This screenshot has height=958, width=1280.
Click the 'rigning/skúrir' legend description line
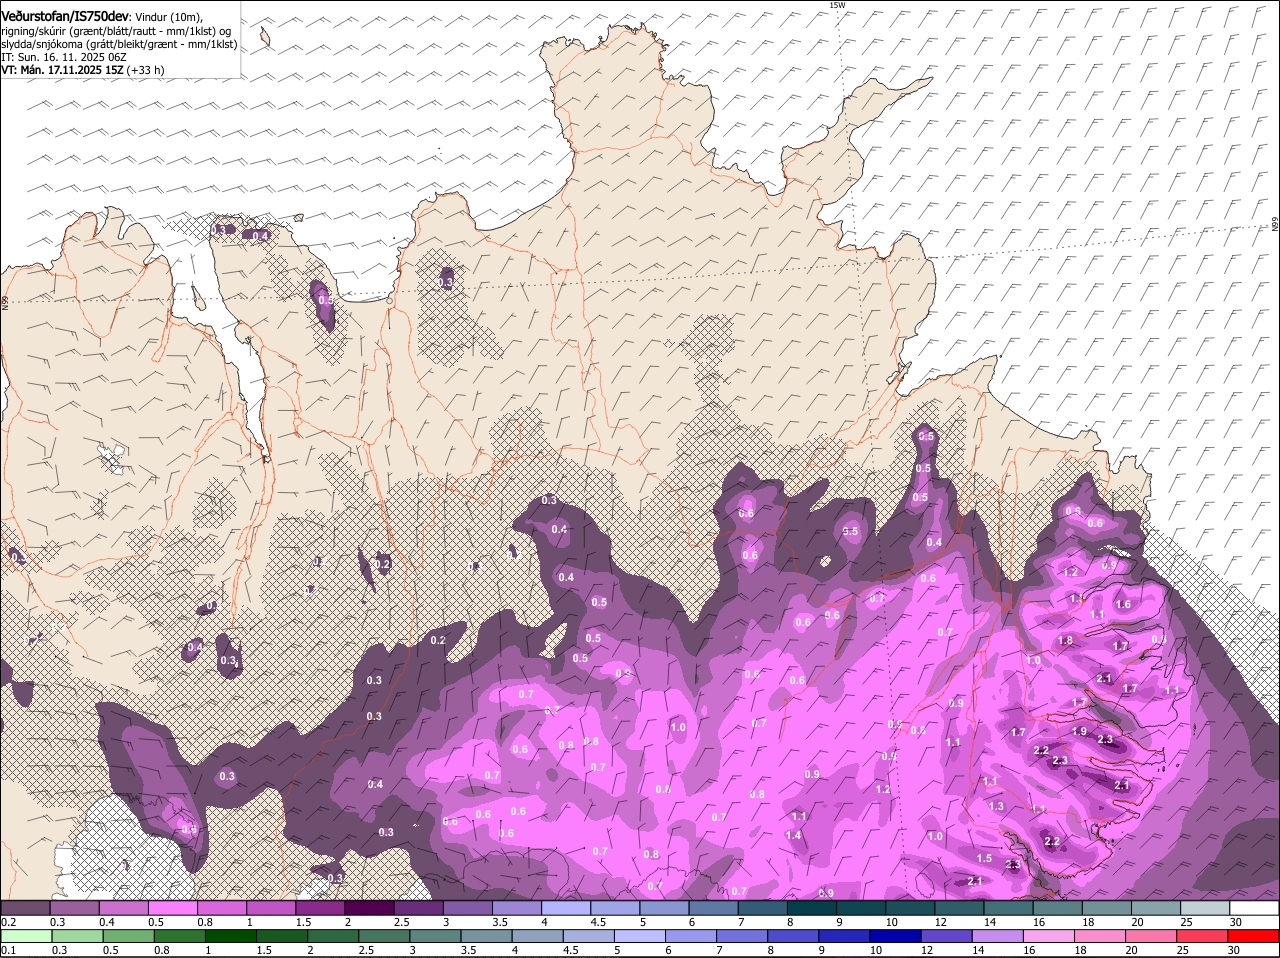tap(116, 31)
